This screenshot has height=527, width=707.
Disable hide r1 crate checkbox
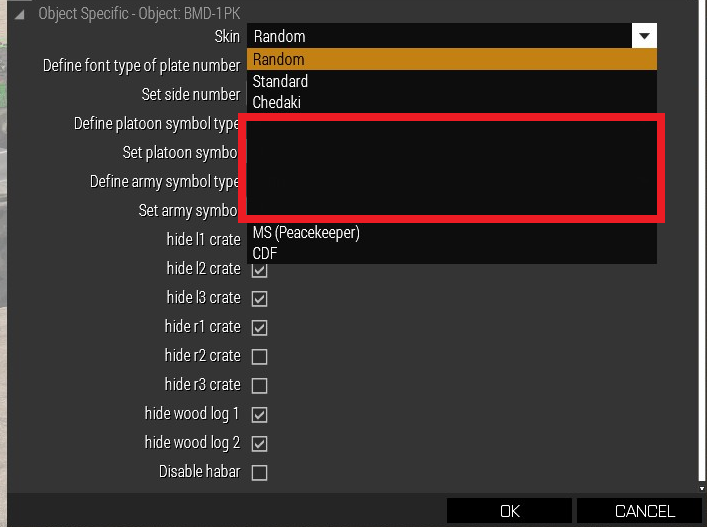click(259, 327)
